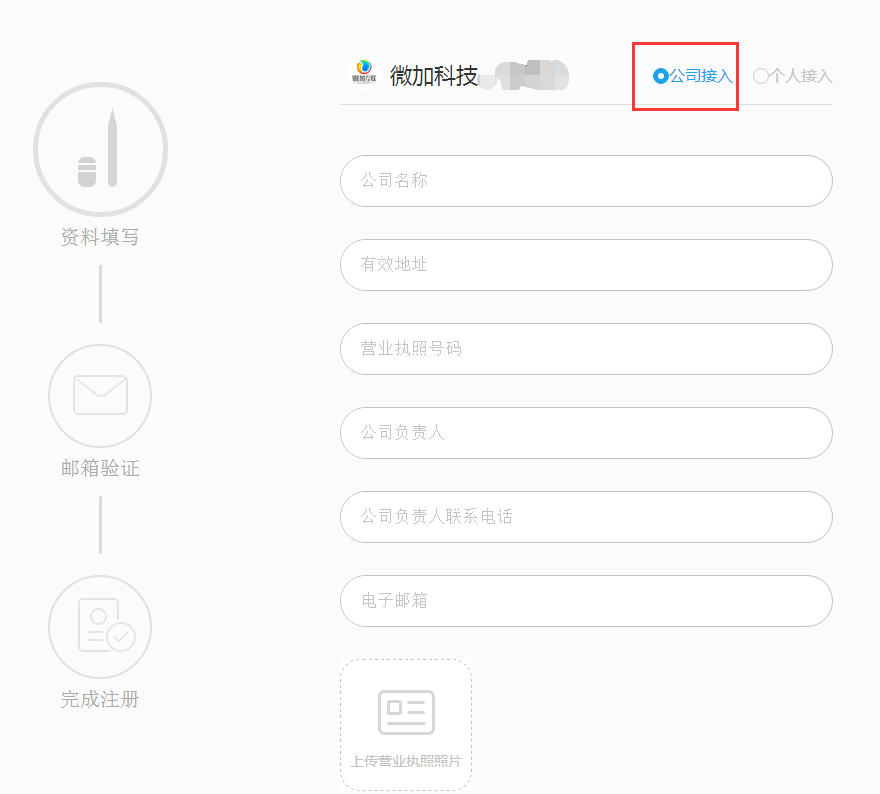Screen dimensions: 880x794
Task: Click into the 有效地址 field
Action: click(x=586, y=265)
